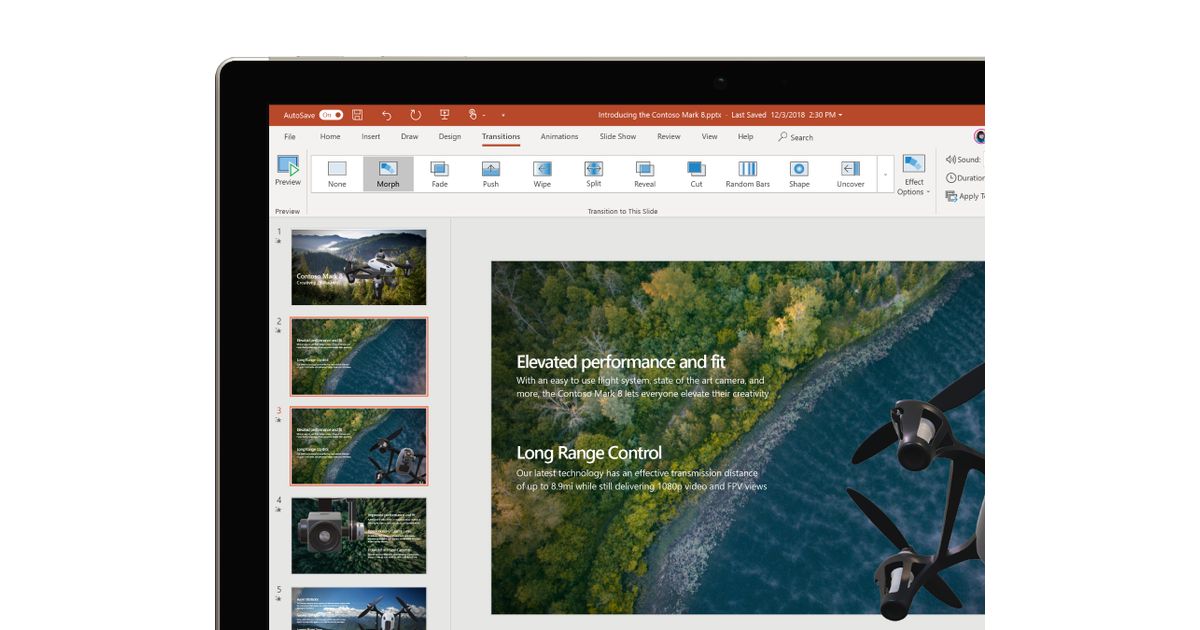Choose the Random Bars transition
The image size is (1200, 630).
tap(747, 173)
